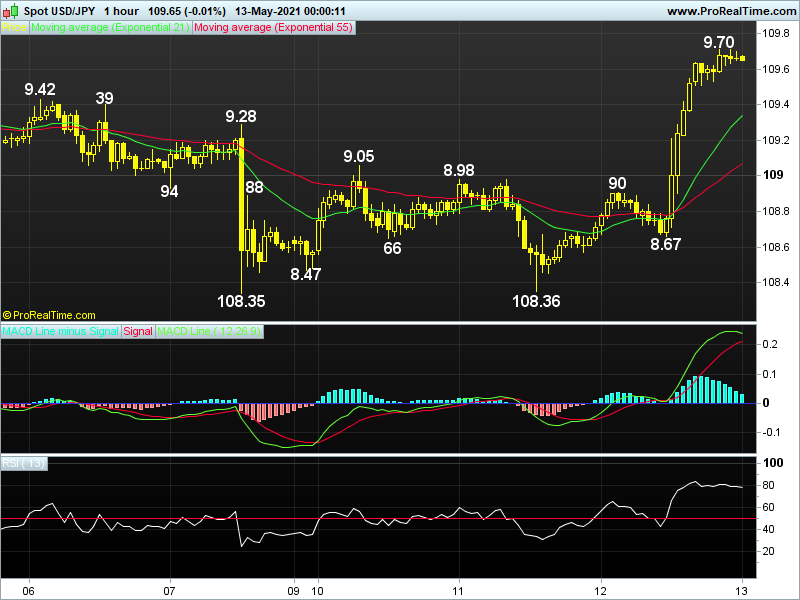This screenshot has width=800, height=600.
Task: Click the 108.35 low price annotation
Action: point(241,301)
